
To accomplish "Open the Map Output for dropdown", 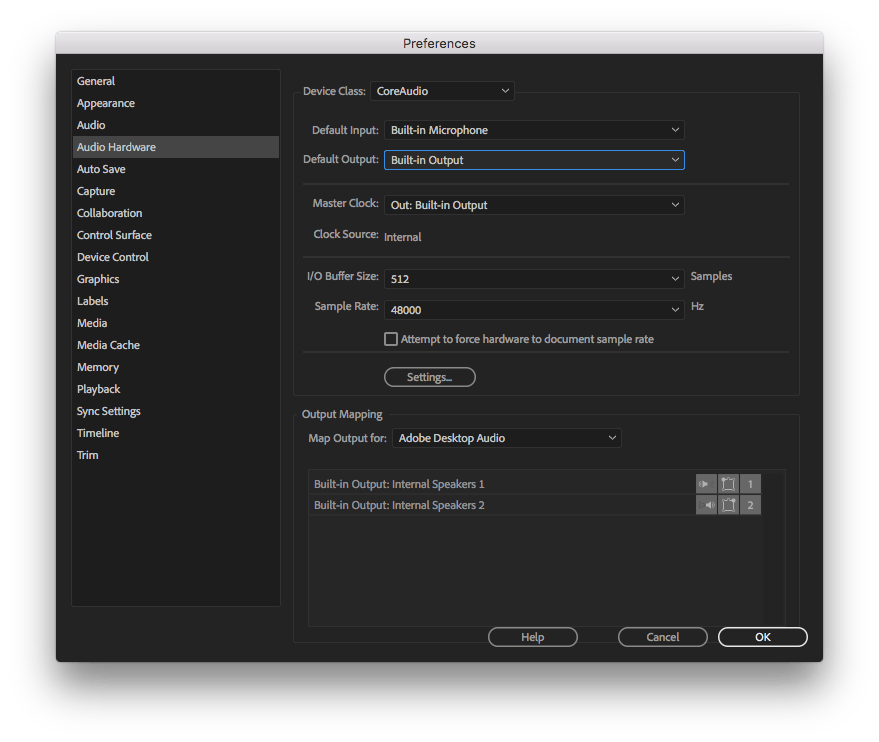I will pos(507,438).
